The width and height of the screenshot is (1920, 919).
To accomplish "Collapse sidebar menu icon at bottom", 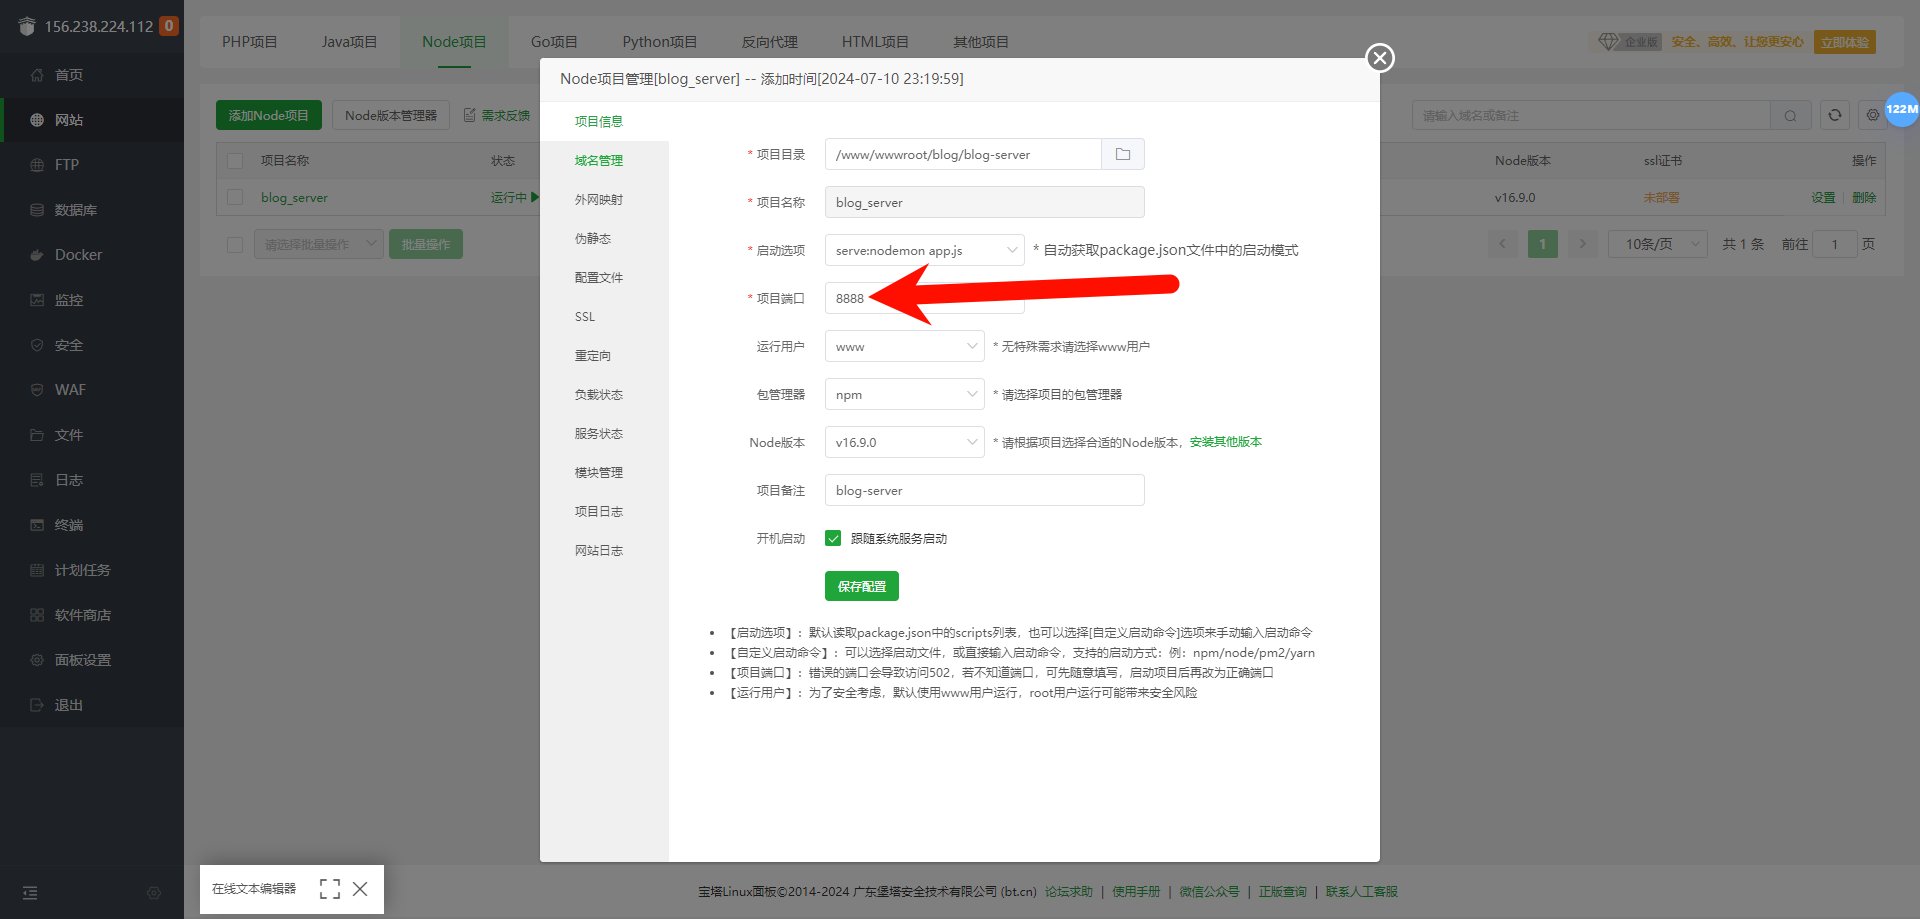I will [30, 893].
